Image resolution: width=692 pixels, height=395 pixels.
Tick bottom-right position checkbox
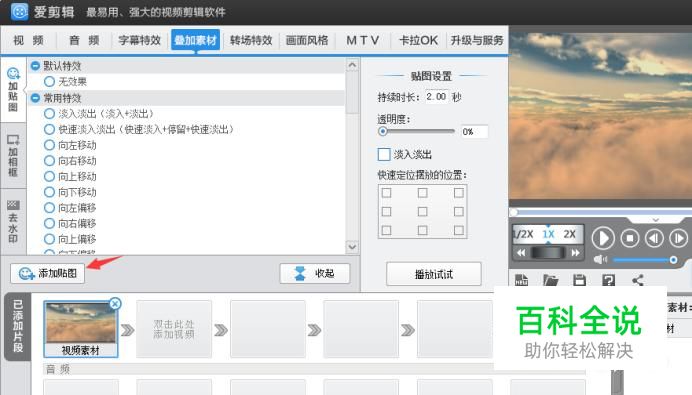pyautogui.click(x=459, y=230)
